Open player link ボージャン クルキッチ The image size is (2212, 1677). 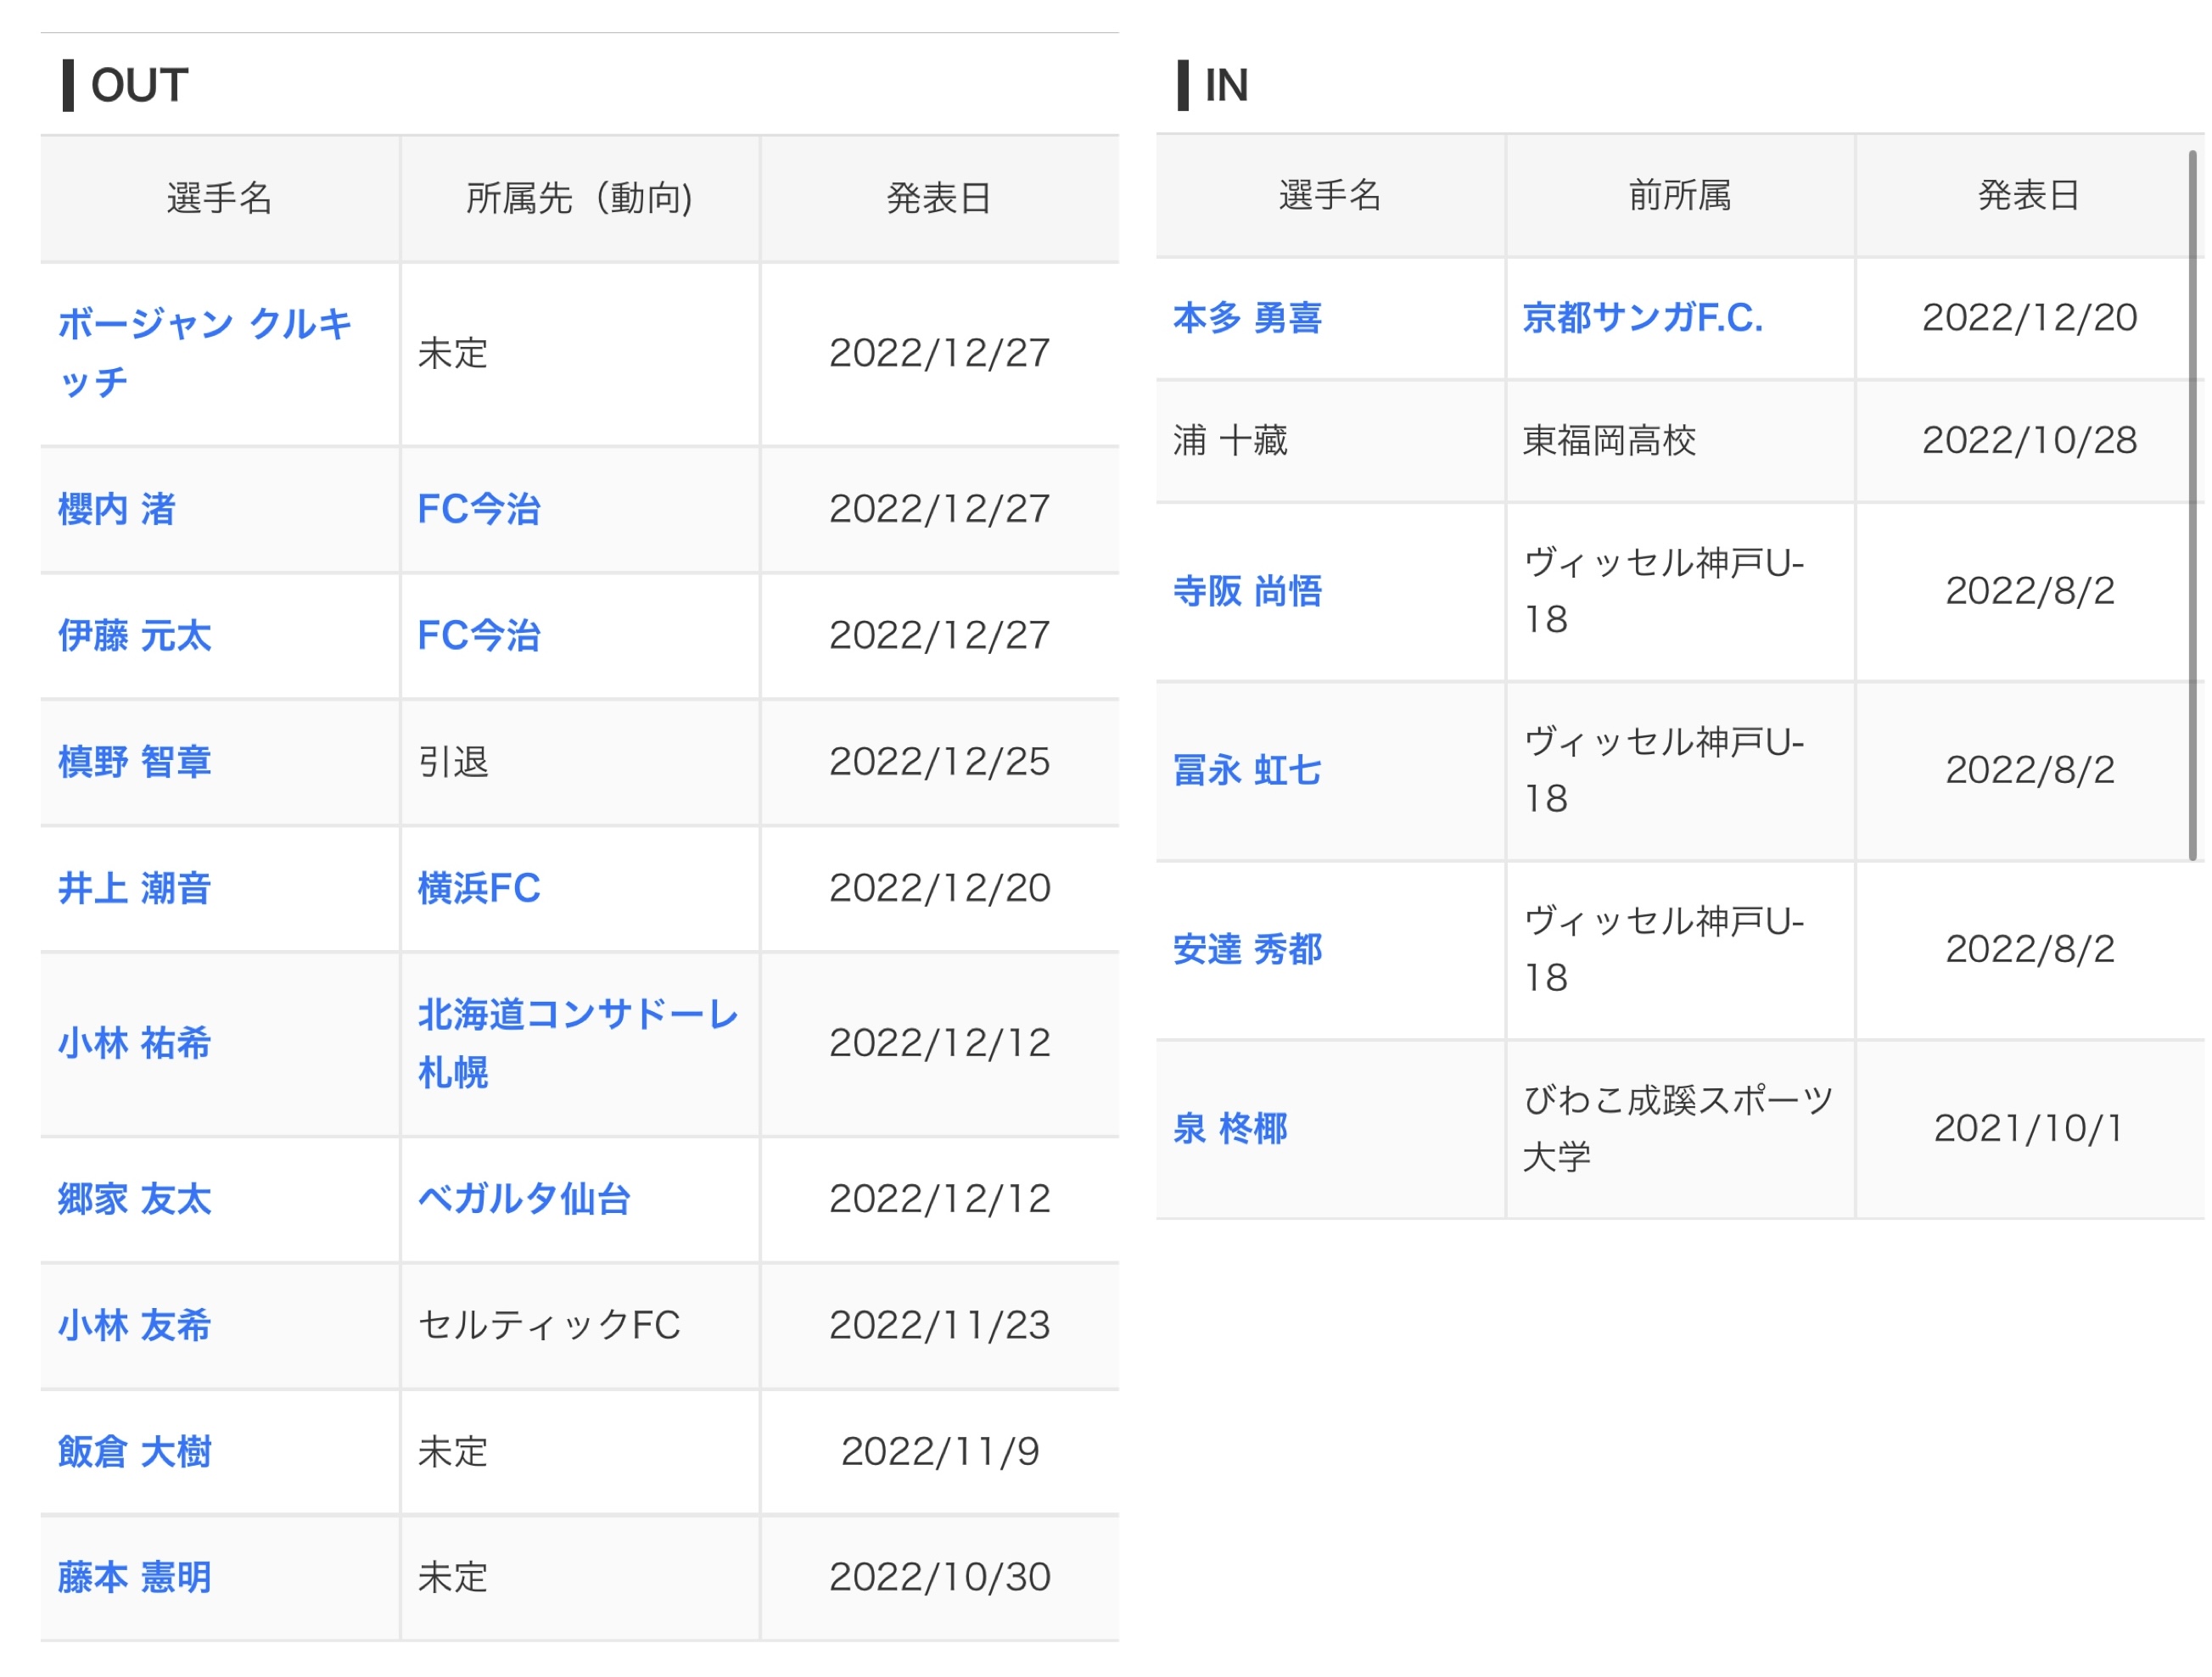204,324
